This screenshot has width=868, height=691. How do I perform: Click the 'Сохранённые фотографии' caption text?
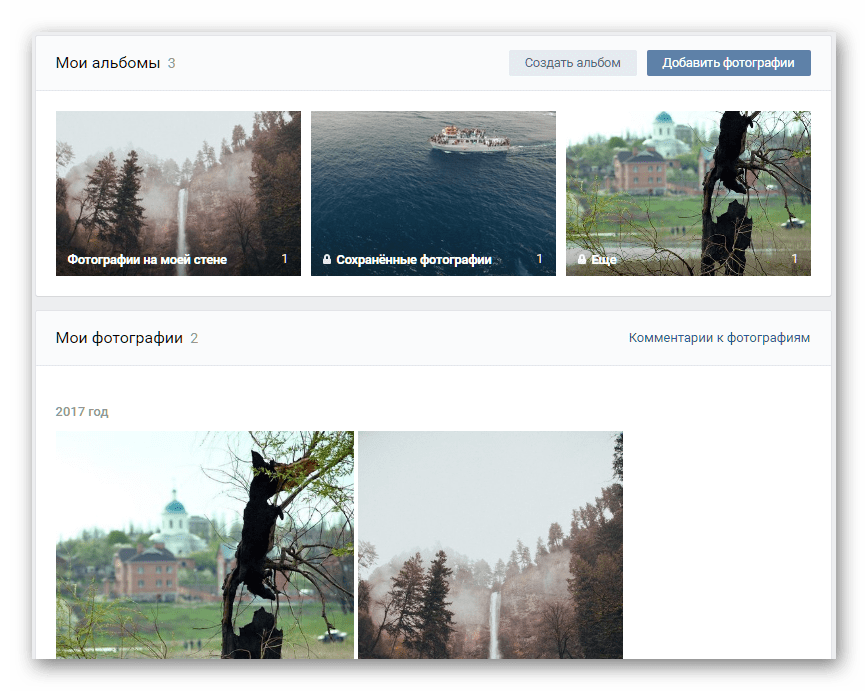click(414, 260)
